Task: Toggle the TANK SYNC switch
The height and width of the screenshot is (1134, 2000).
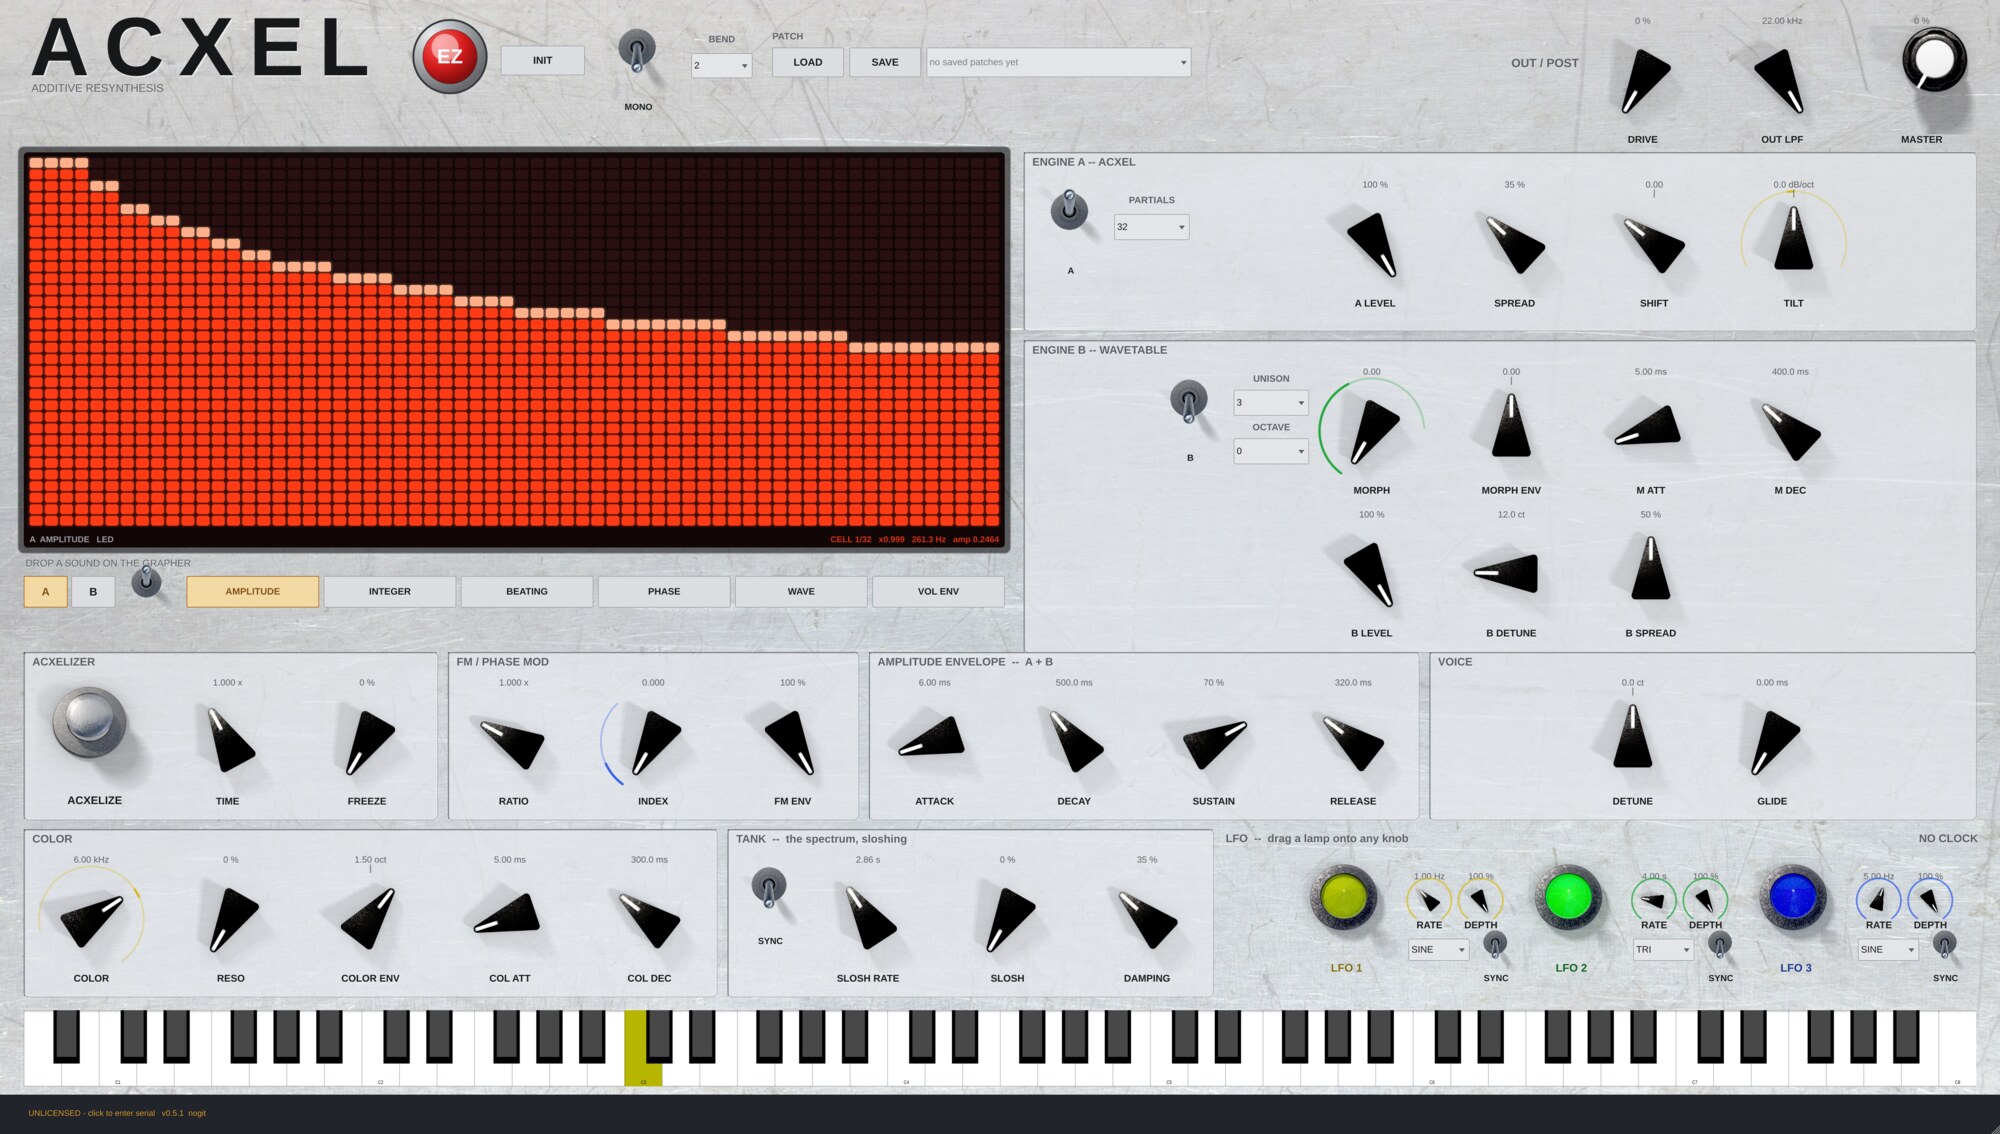Action: [x=769, y=887]
